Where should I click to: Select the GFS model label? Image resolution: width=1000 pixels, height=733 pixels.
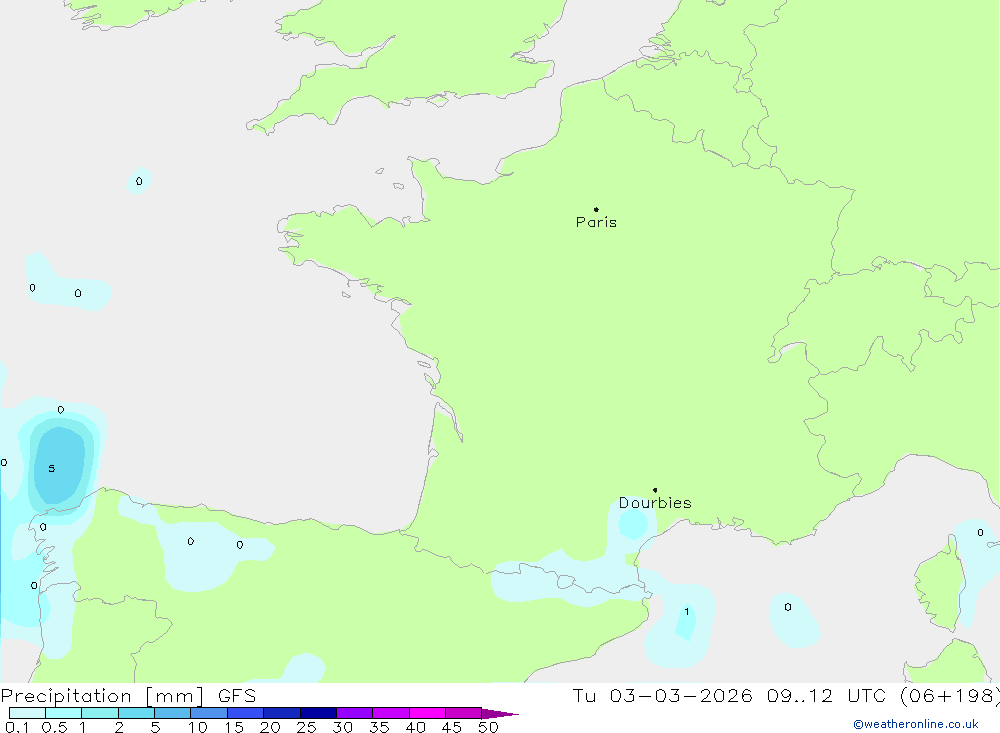237,696
